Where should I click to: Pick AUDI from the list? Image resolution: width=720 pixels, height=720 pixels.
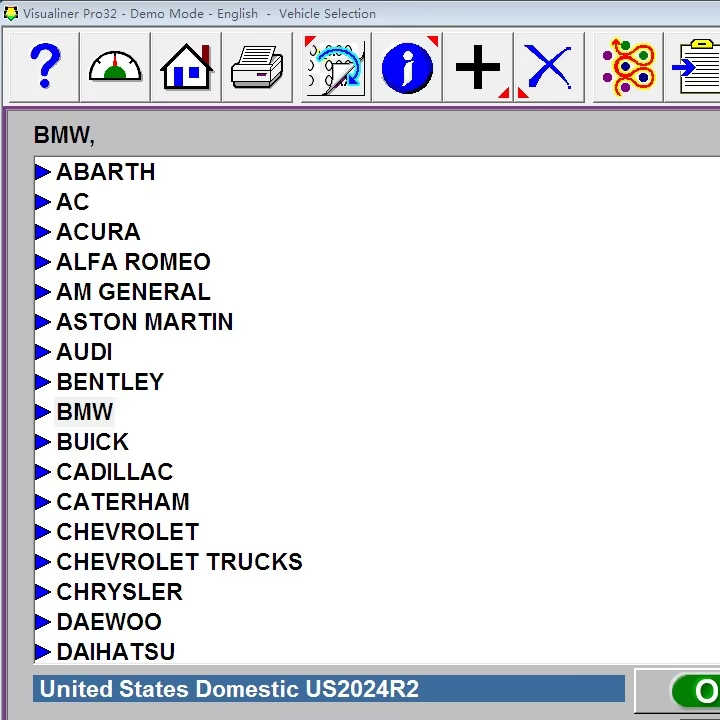pyautogui.click(x=84, y=352)
